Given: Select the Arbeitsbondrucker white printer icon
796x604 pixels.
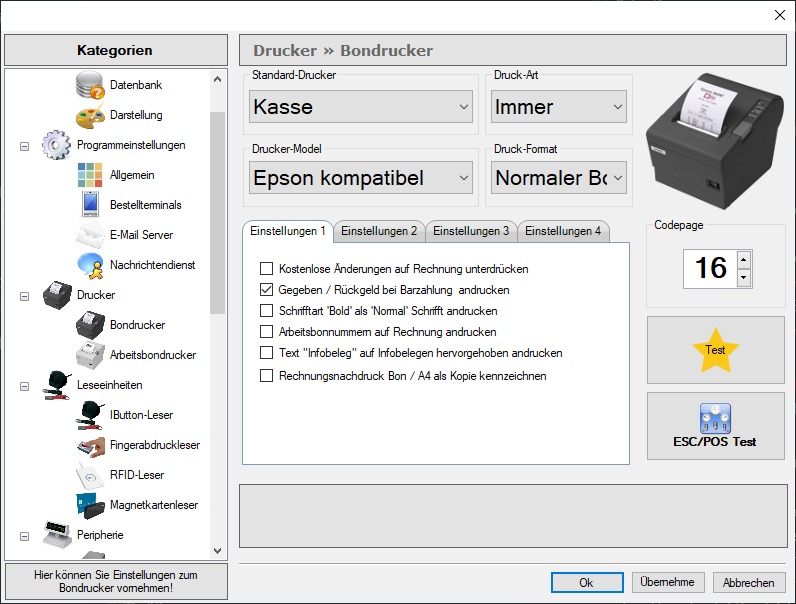Looking at the screenshot, I should pos(90,355).
